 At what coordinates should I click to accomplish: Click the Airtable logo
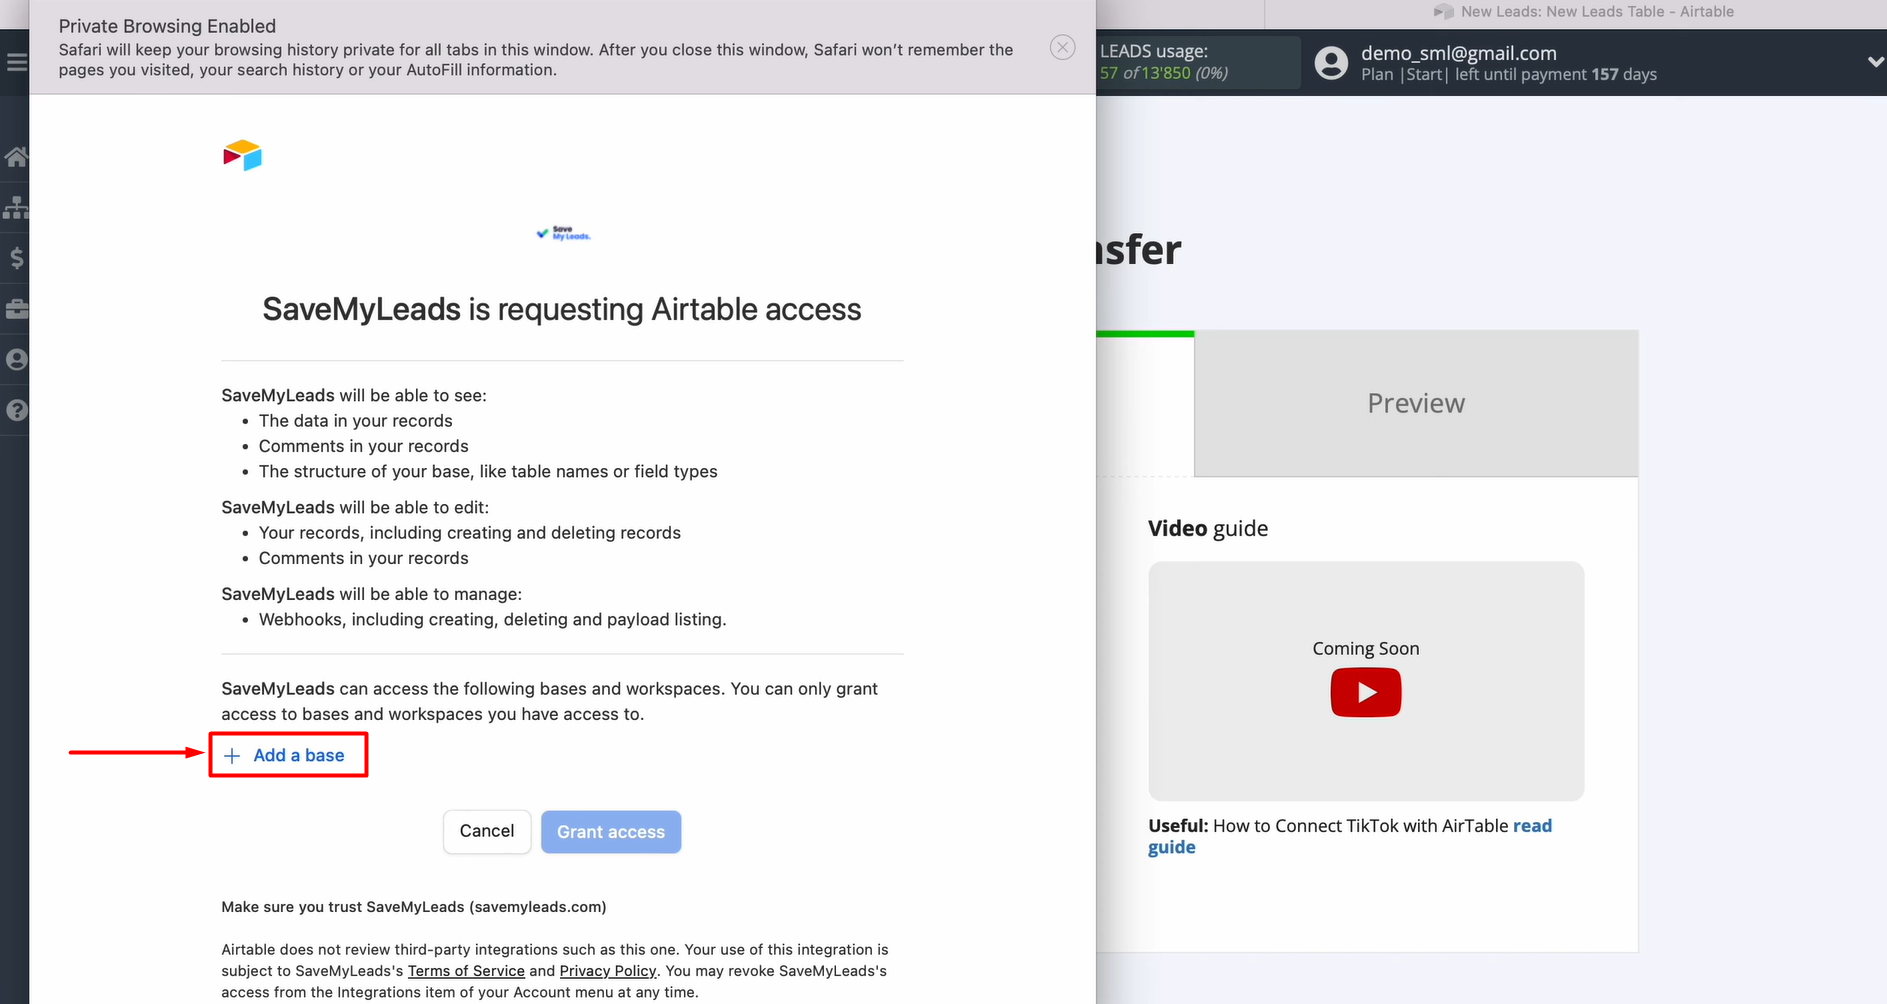pos(242,155)
